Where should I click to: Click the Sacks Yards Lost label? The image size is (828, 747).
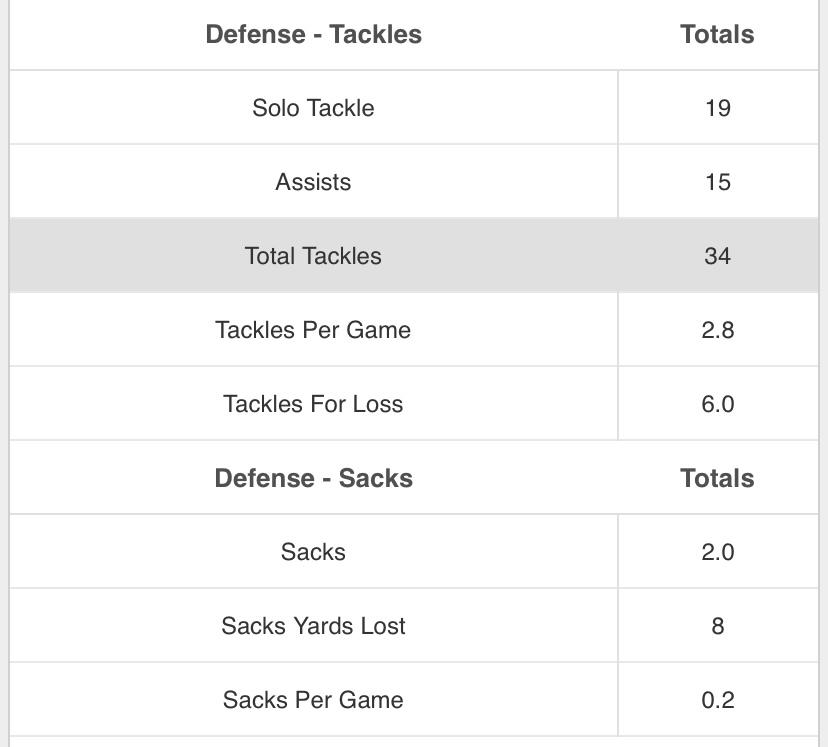pos(313,626)
